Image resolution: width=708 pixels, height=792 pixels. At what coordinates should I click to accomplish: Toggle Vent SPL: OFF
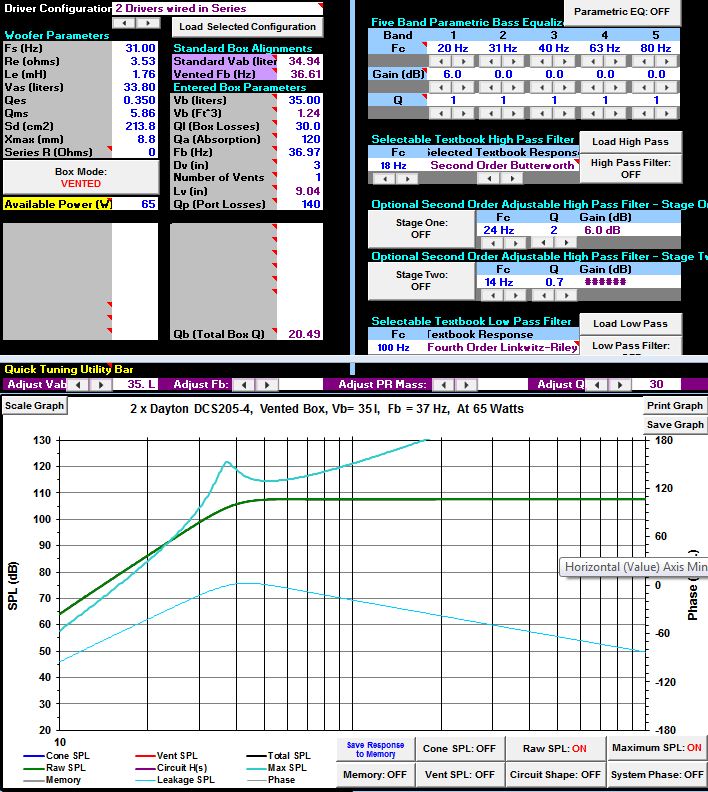(459, 774)
